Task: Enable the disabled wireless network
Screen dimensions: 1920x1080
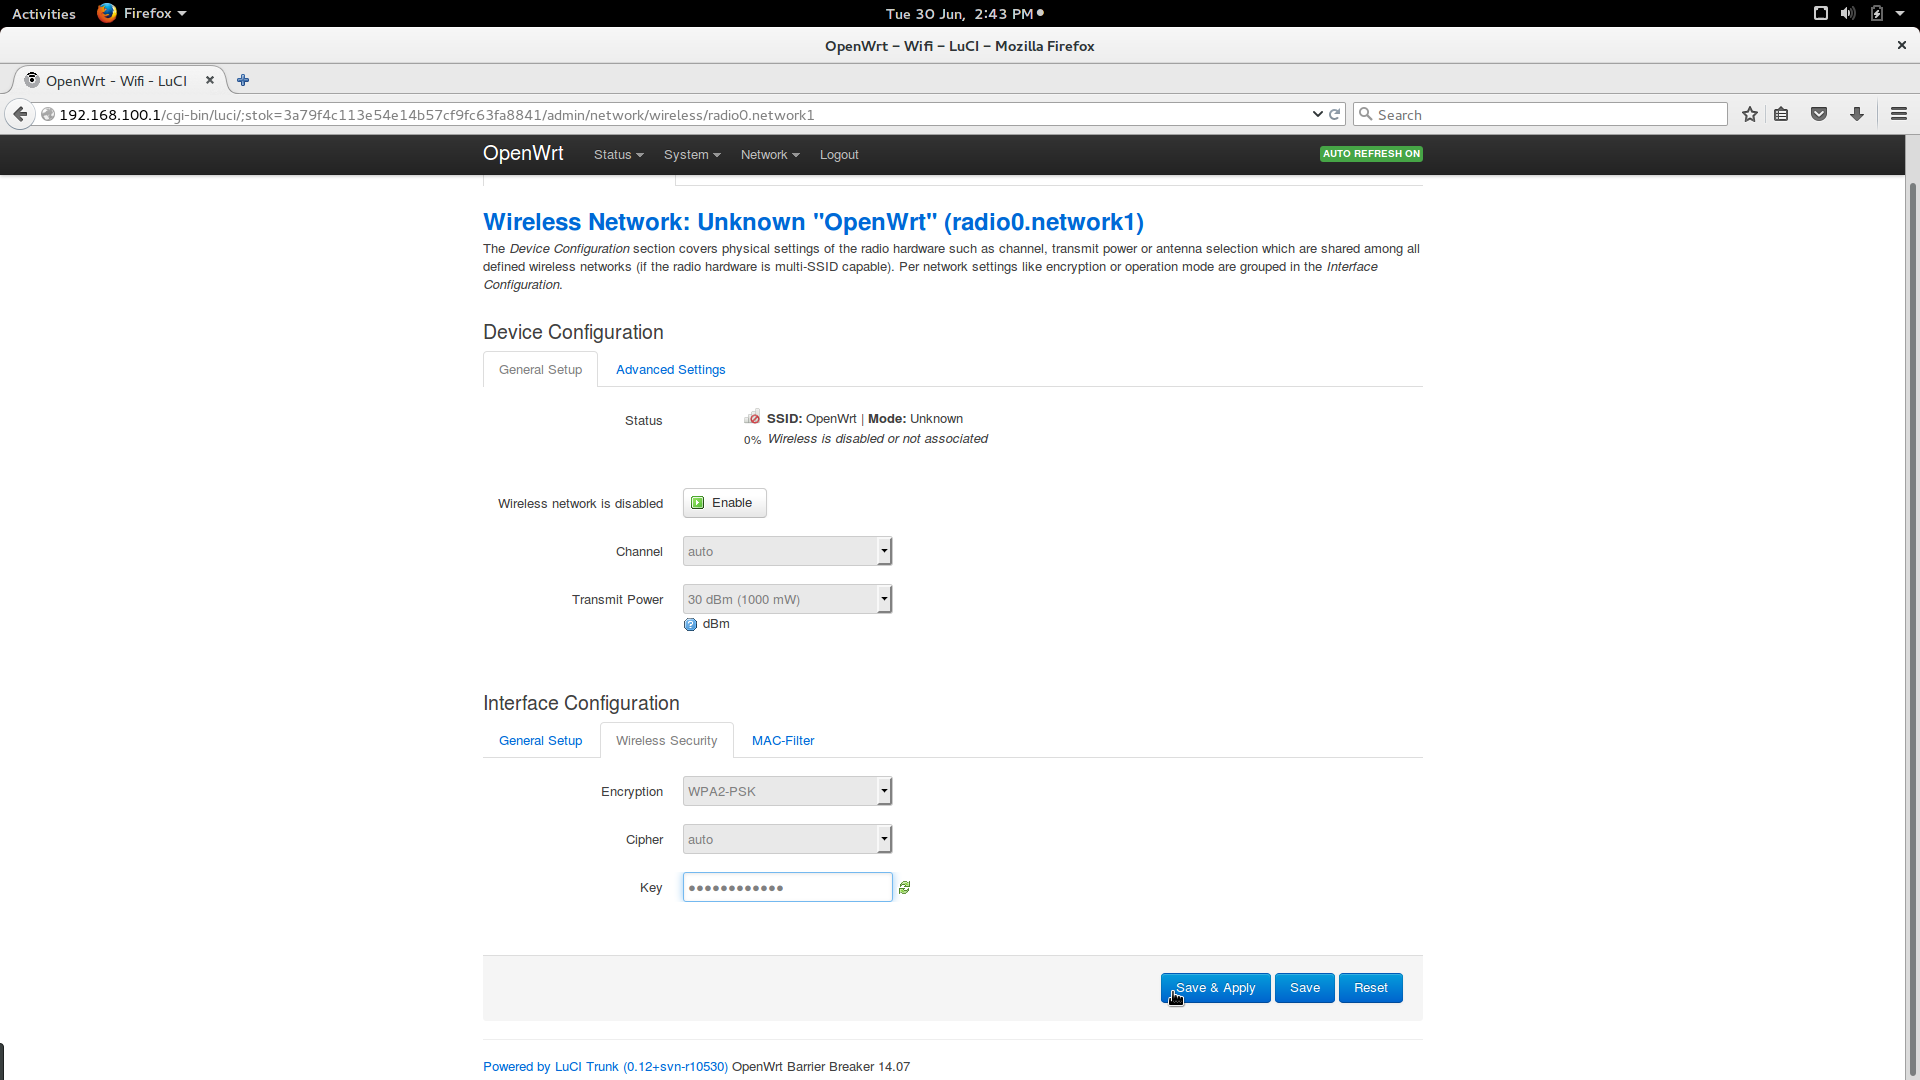Action: [x=724, y=503]
